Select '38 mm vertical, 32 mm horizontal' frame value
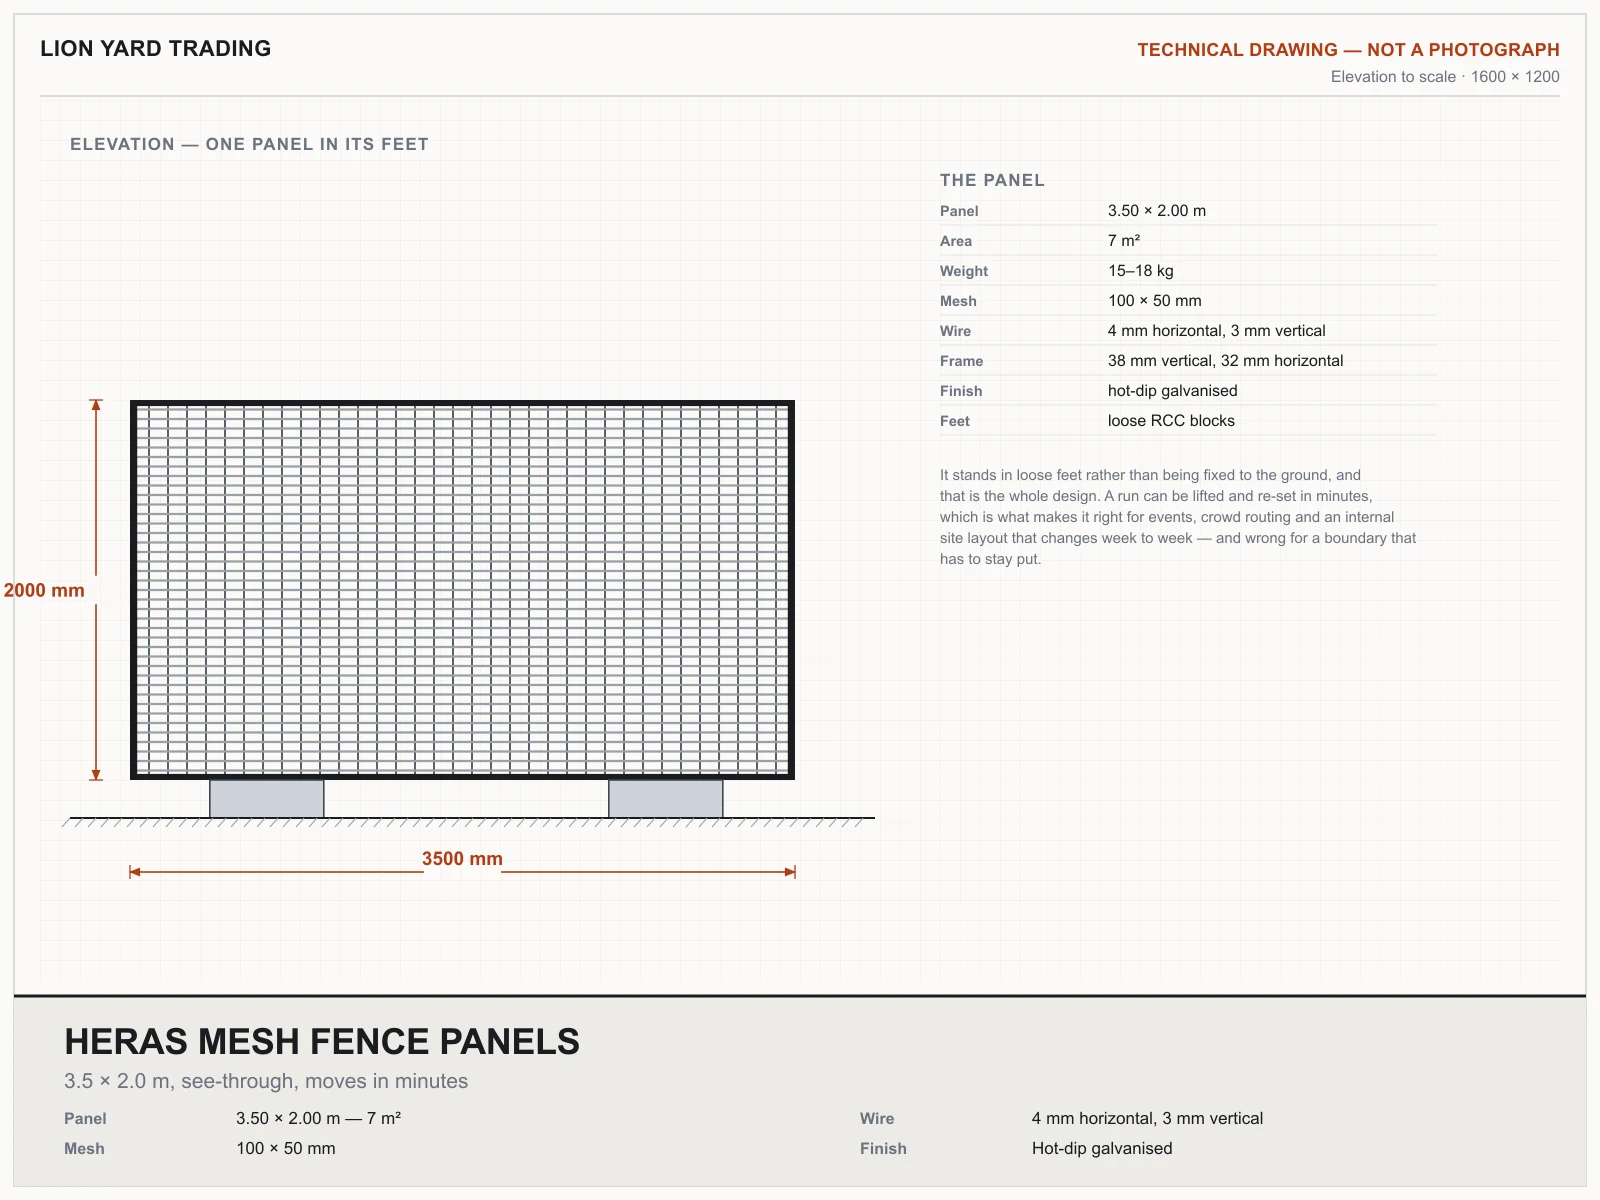 pyautogui.click(x=1226, y=361)
